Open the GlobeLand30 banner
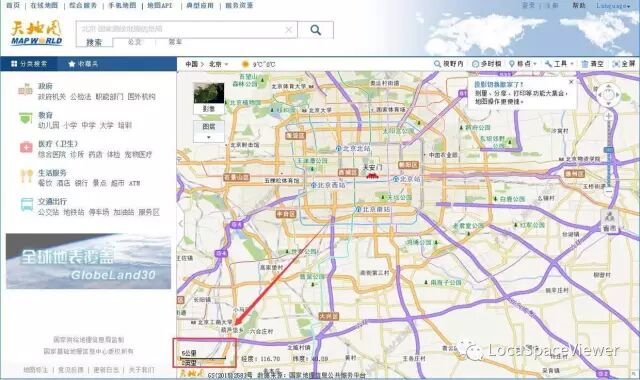Screen dimensions: 640x380 (89, 261)
